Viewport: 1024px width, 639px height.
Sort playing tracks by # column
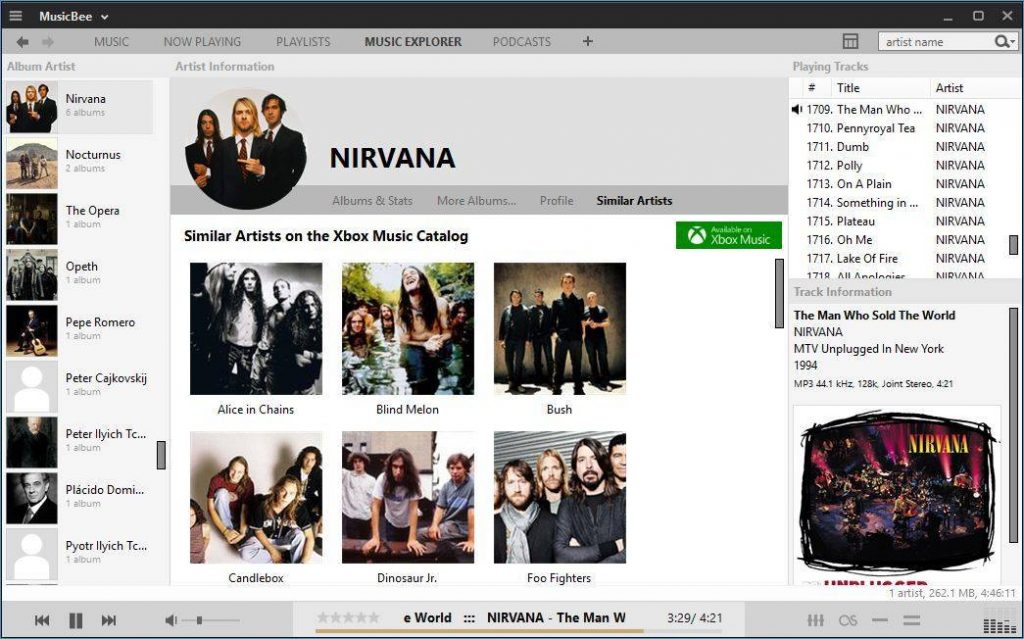(x=811, y=88)
